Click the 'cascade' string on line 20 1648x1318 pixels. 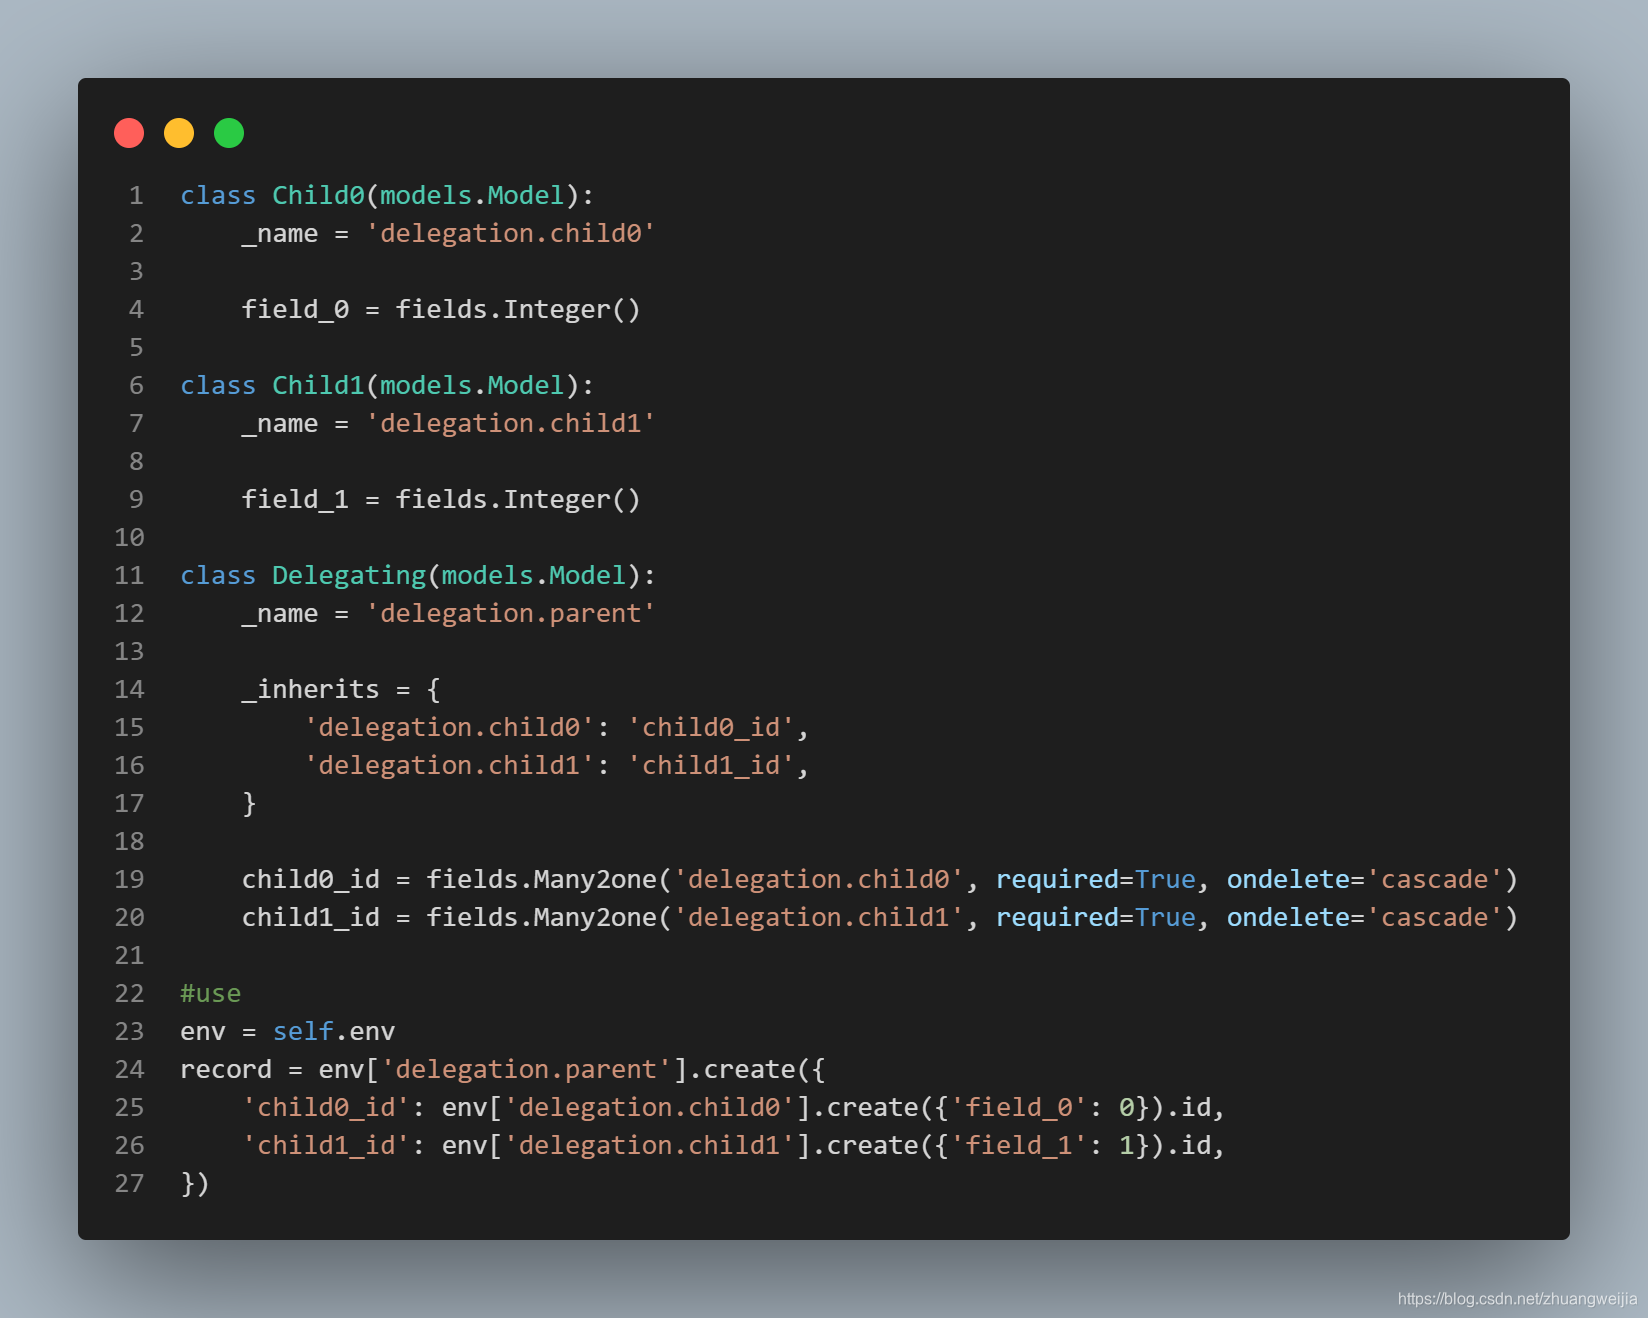point(1435,917)
